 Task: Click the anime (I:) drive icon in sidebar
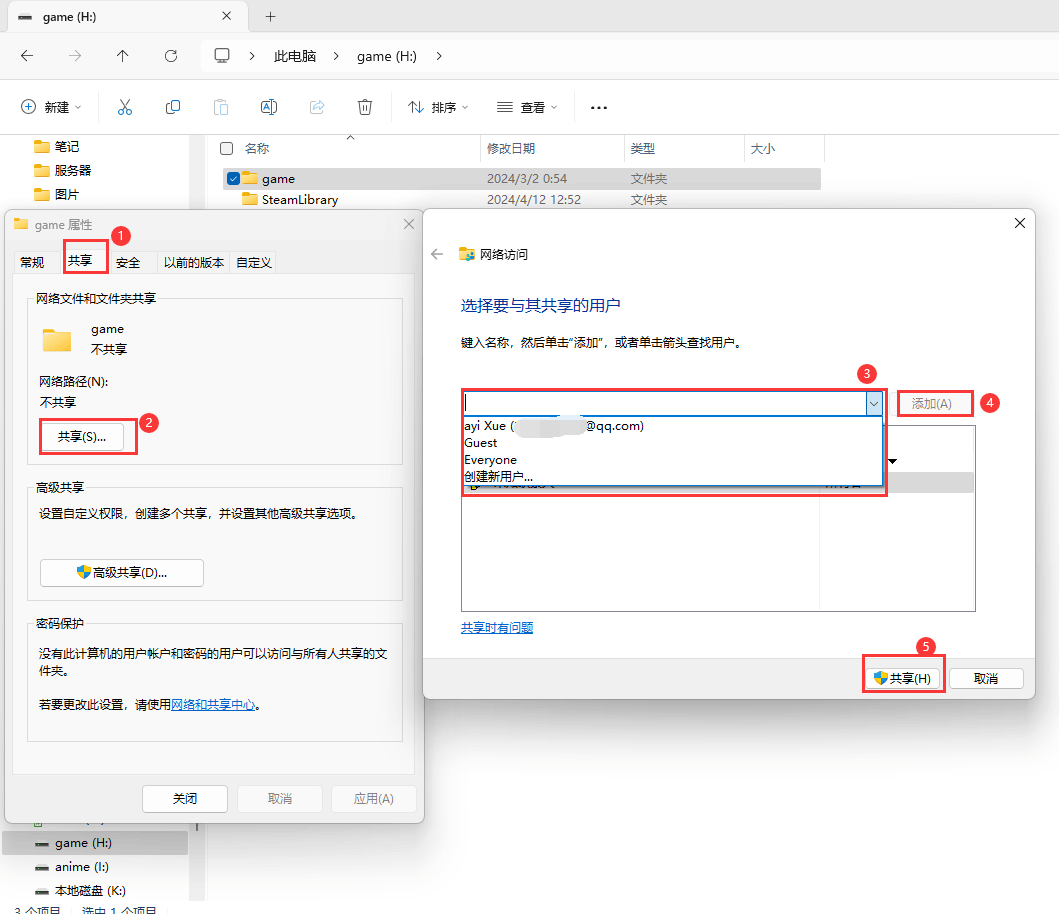coord(42,867)
